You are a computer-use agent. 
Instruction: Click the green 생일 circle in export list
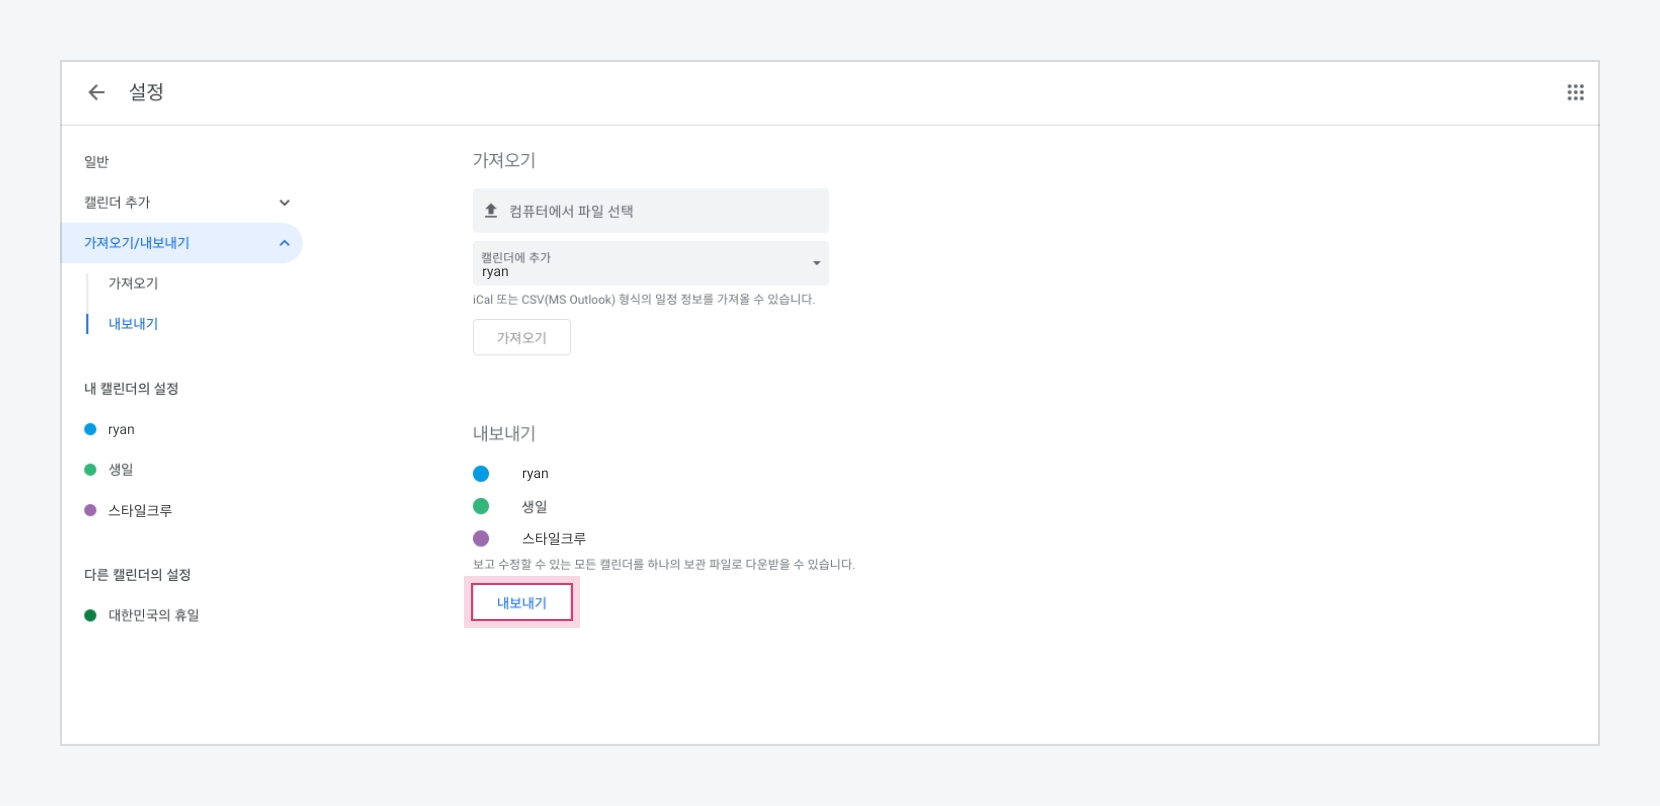(481, 506)
